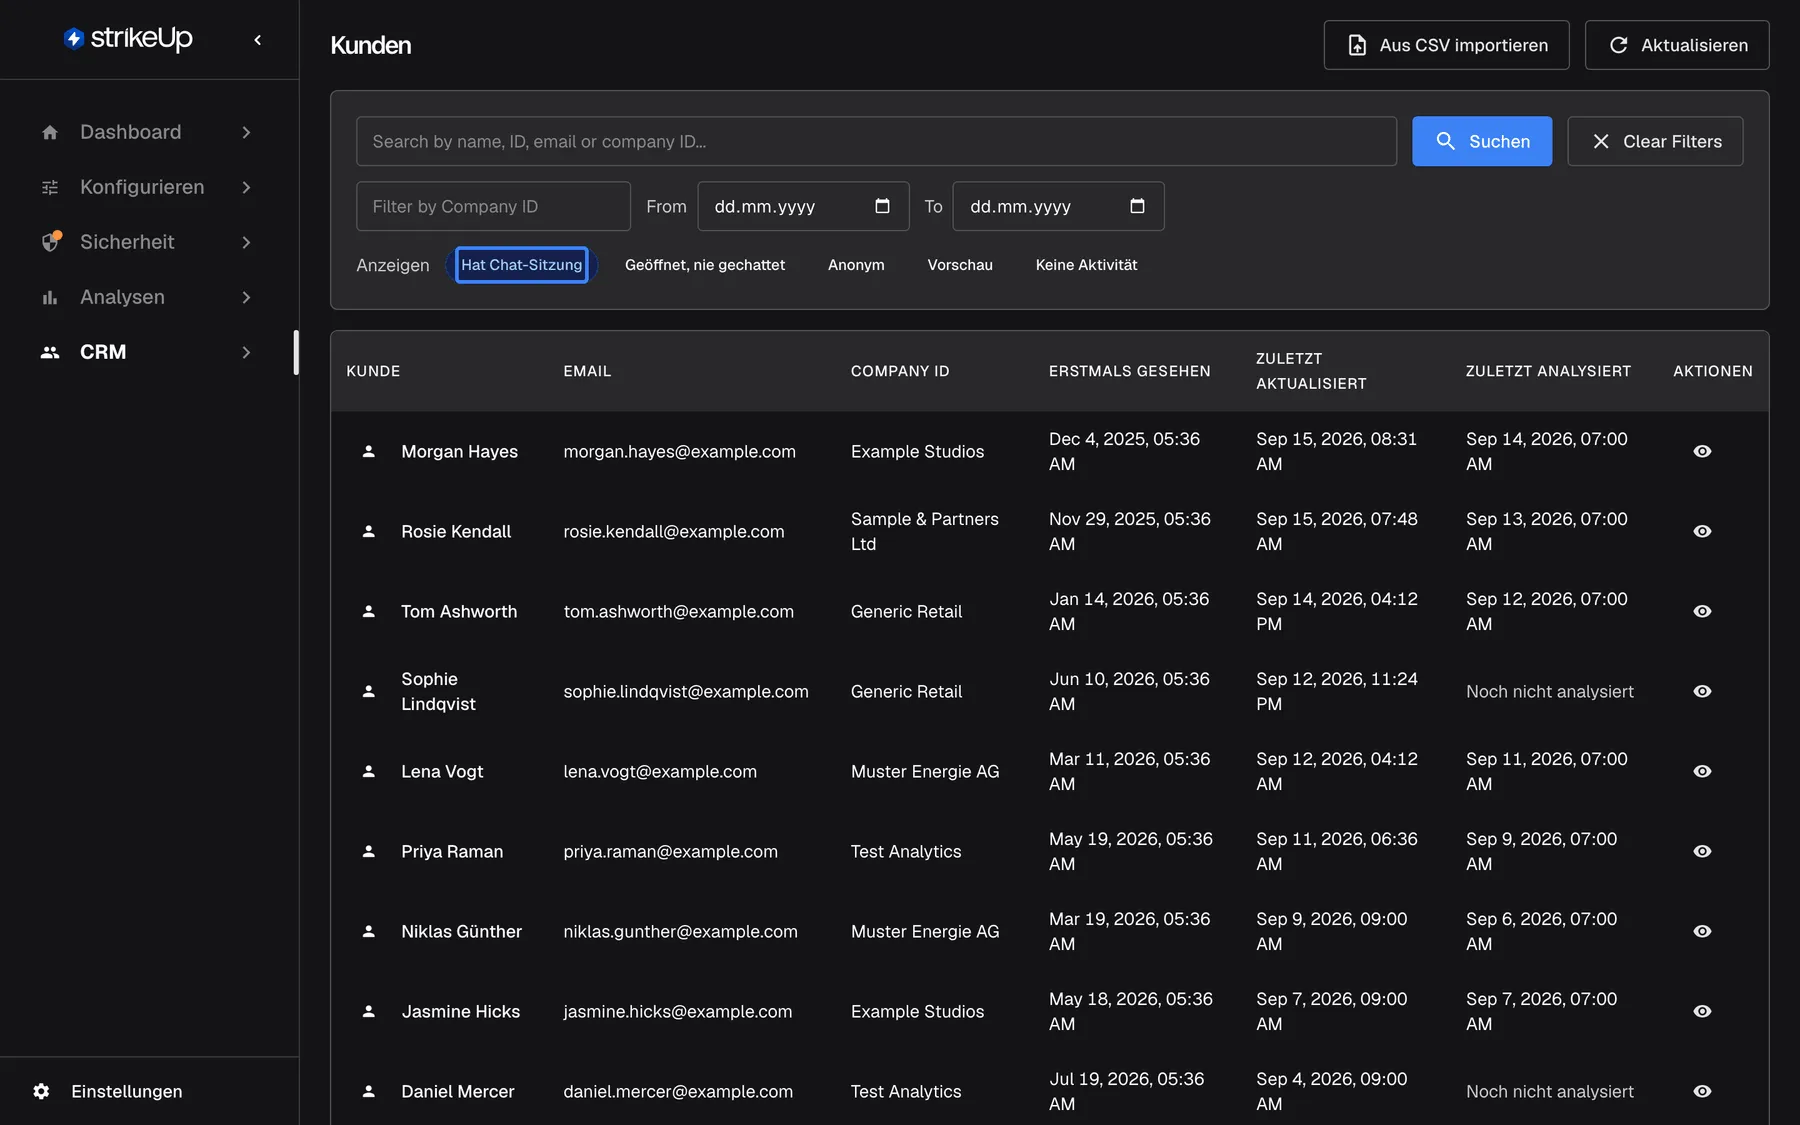Viewport: 1800px width, 1125px height.
Task: Click Tom Ashworth's person icon
Action: [369, 611]
